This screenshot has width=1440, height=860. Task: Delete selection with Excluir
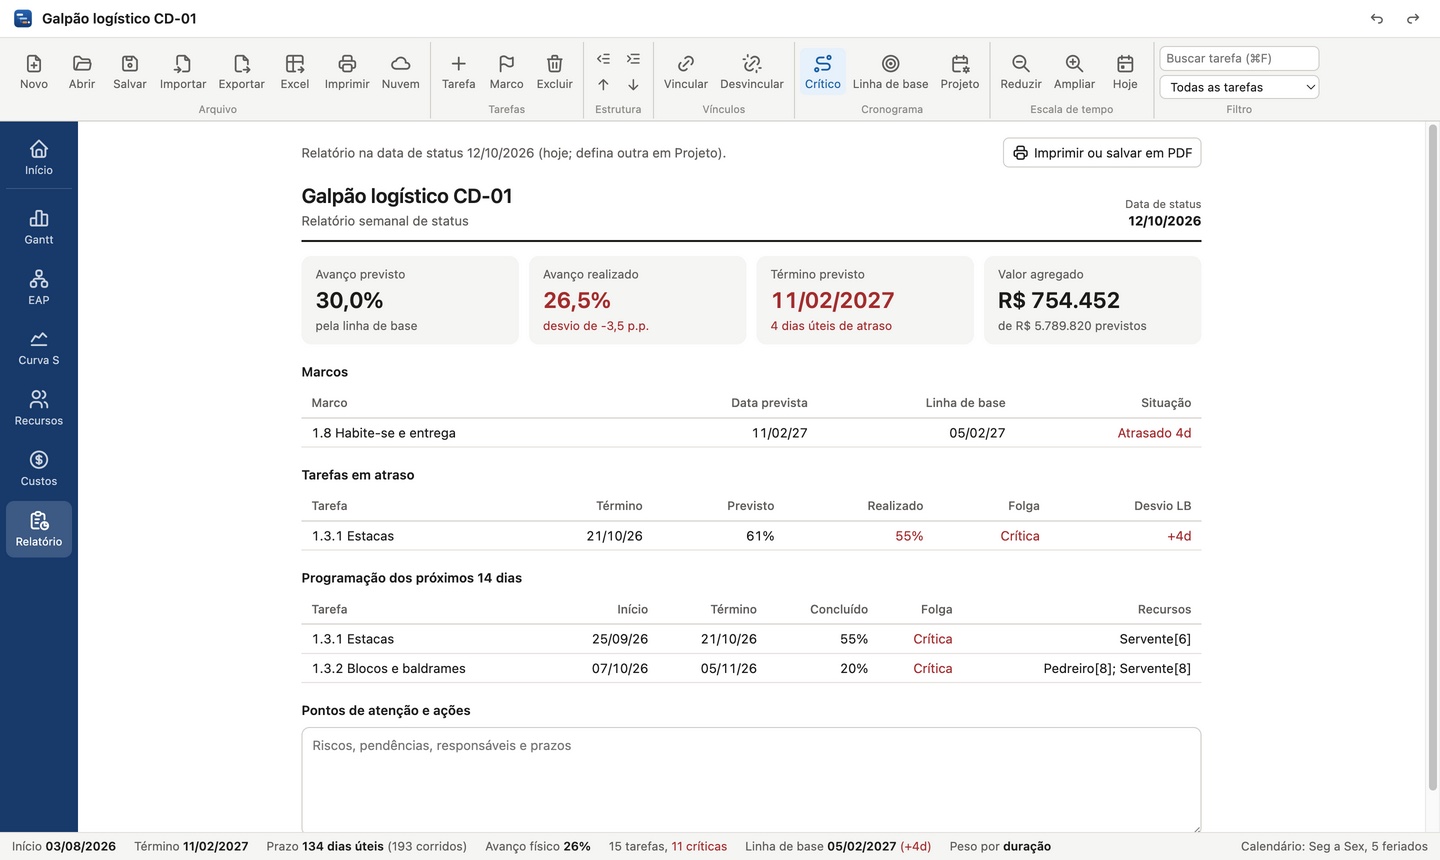(555, 72)
